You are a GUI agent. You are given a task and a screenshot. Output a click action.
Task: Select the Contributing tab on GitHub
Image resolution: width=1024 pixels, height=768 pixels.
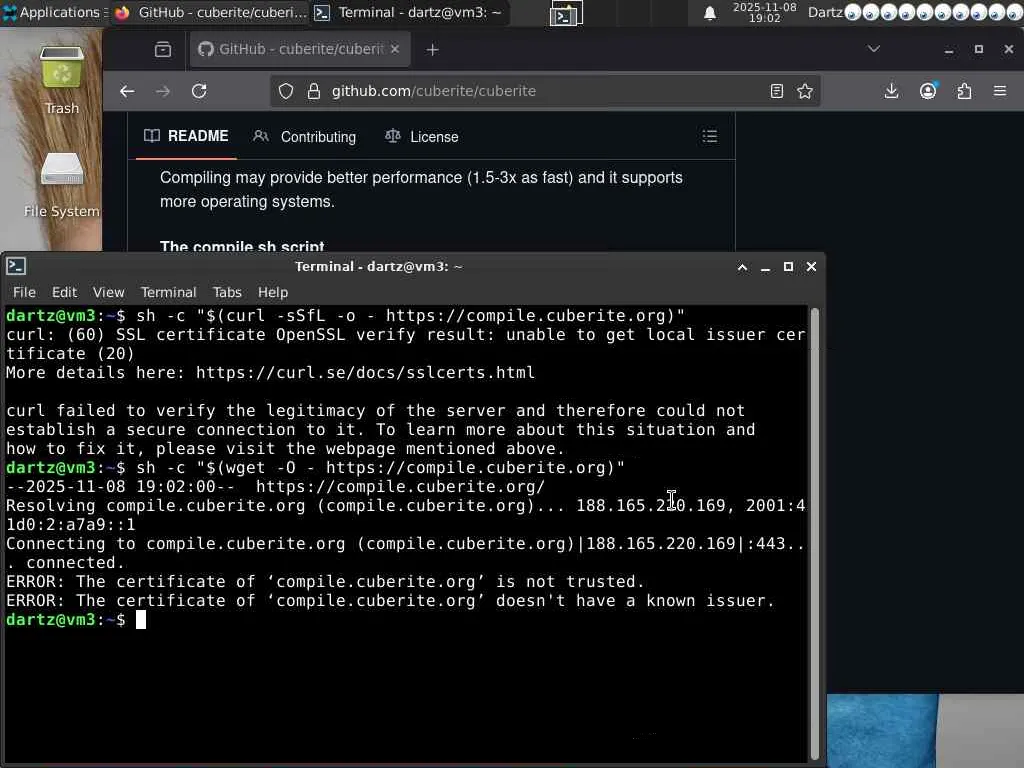pos(305,136)
